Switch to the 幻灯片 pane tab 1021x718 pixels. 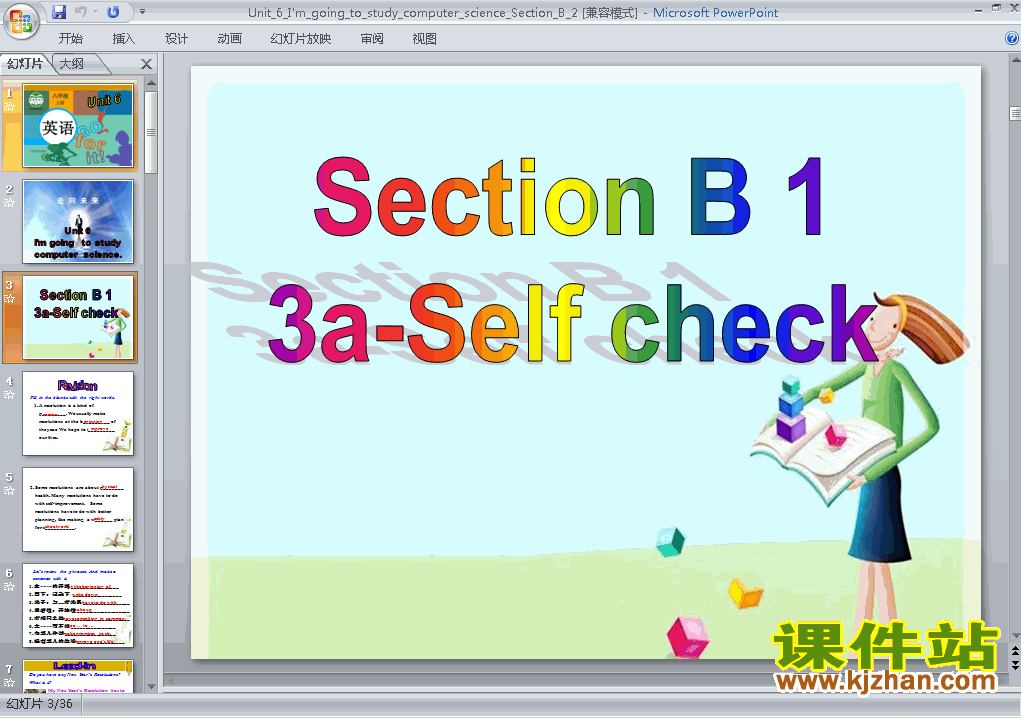25,63
